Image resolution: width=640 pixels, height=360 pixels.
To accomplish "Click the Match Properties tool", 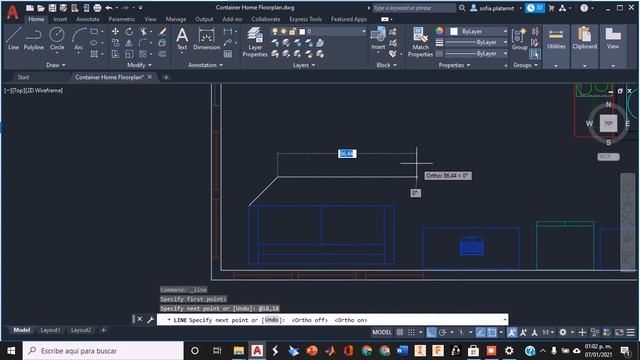I will [420, 42].
